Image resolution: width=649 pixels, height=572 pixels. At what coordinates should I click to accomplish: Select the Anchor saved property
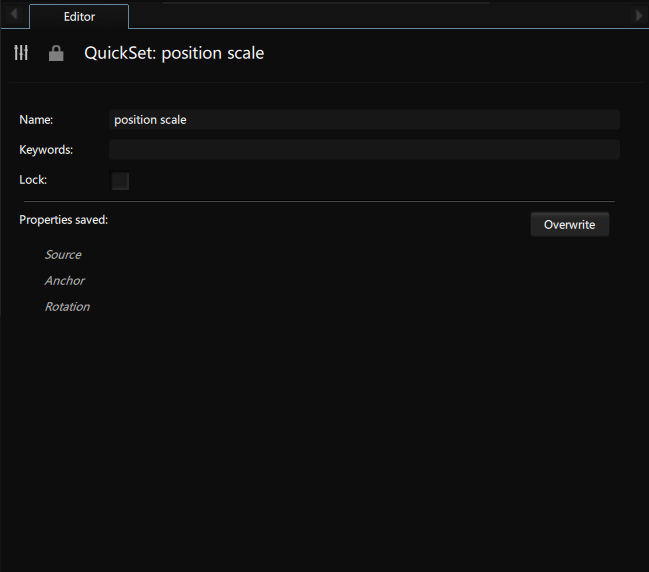coord(65,281)
